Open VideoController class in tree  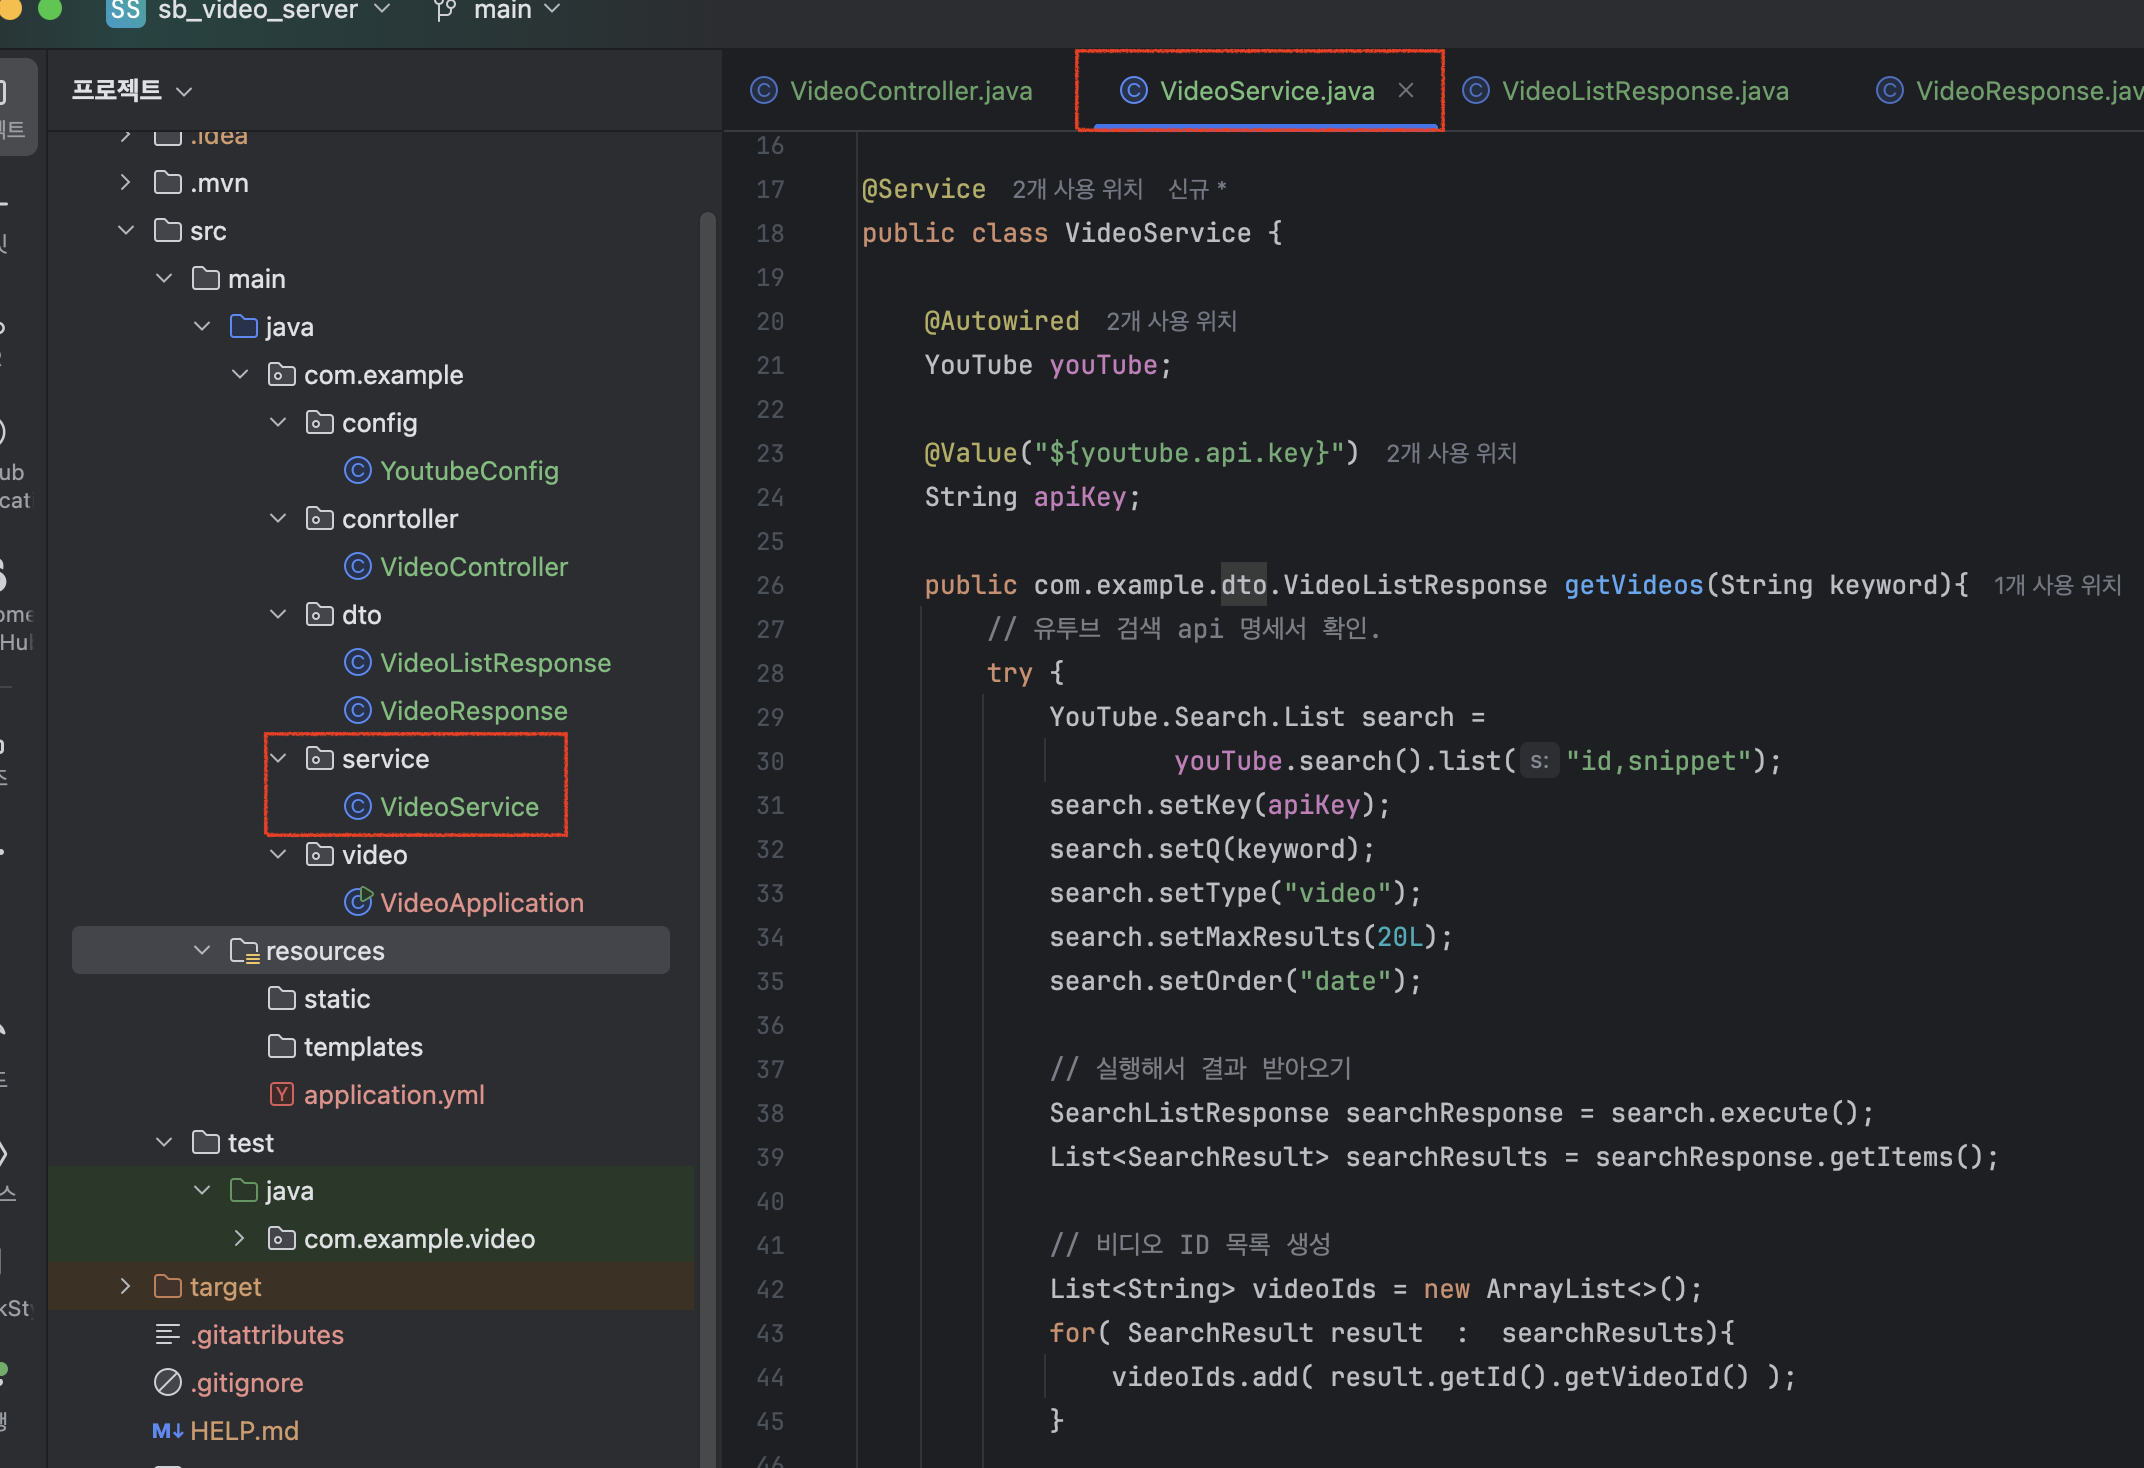tap(474, 567)
